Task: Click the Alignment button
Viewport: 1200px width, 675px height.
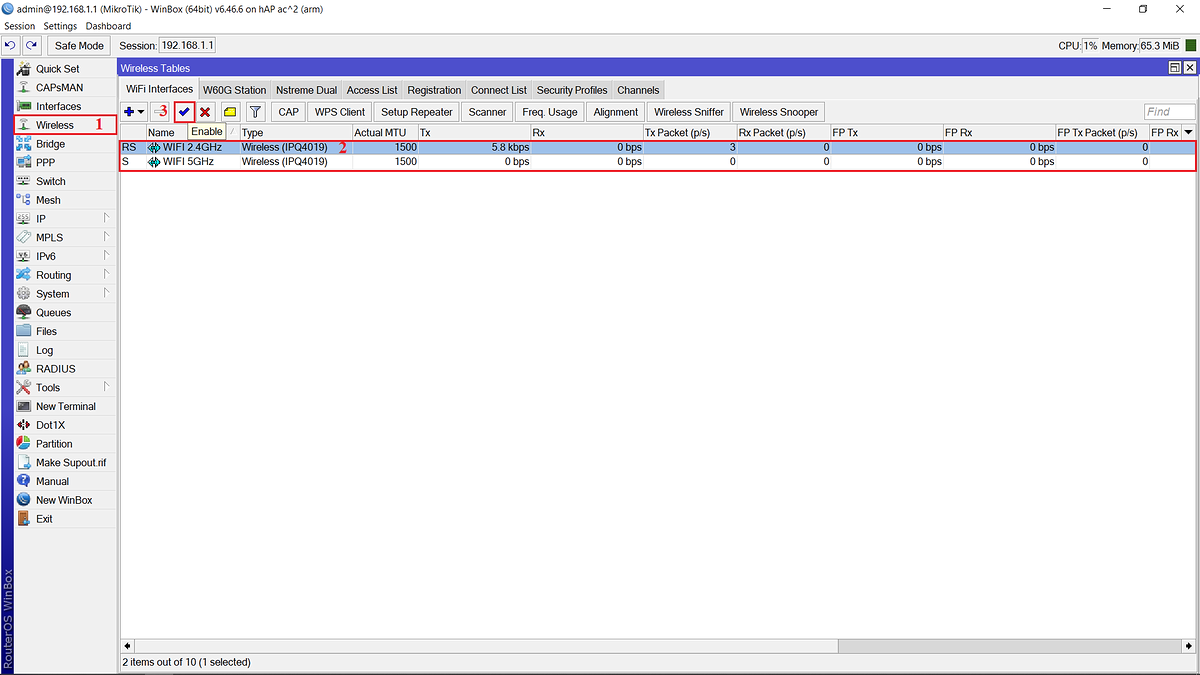Action: [x=615, y=112]
